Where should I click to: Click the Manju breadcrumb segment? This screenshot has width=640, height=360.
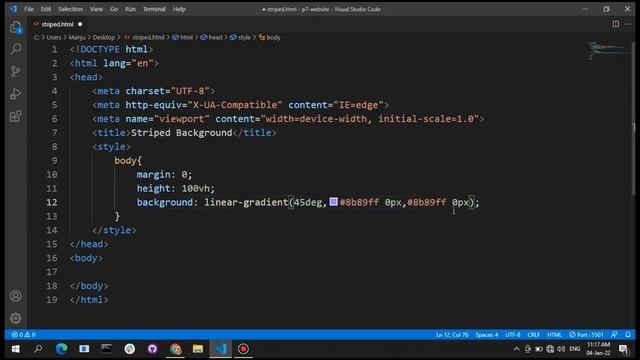[x=77, y=38]
